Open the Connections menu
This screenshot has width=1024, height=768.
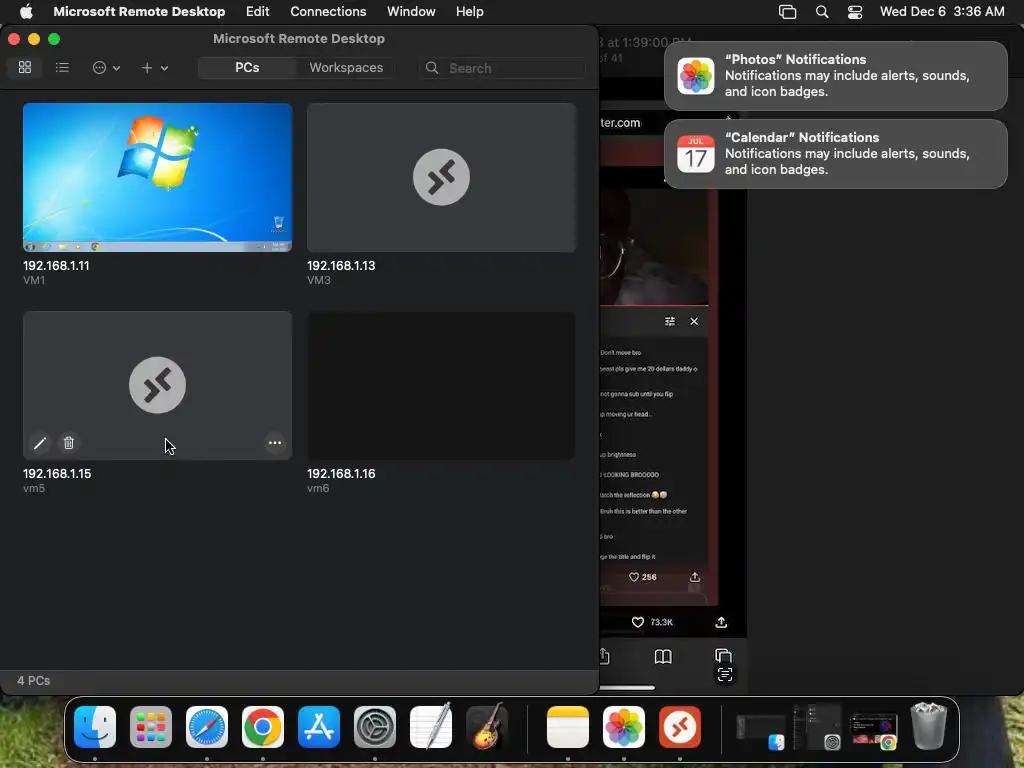328,11
